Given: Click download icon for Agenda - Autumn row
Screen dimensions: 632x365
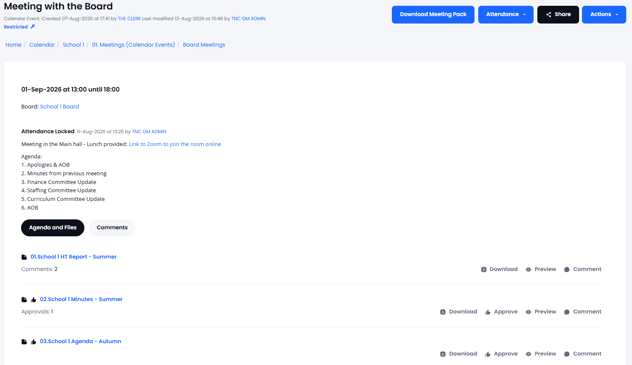Looking at the screenshot, I should (x=443, y=354).
